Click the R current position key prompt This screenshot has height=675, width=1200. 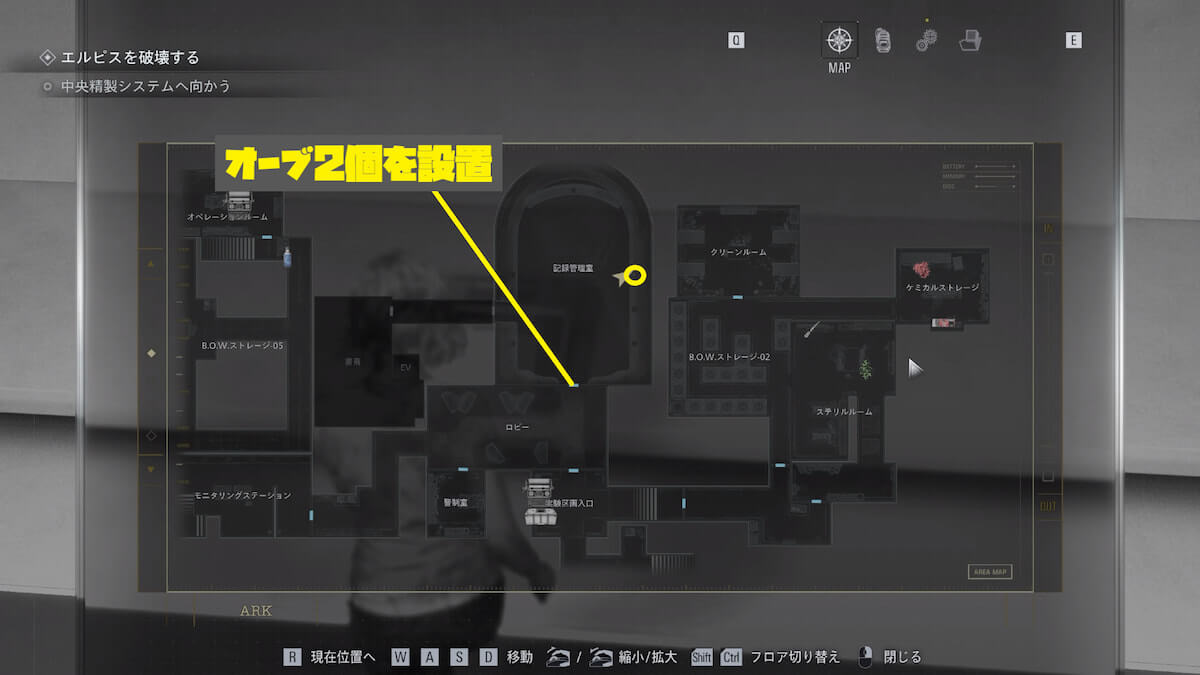292,657
